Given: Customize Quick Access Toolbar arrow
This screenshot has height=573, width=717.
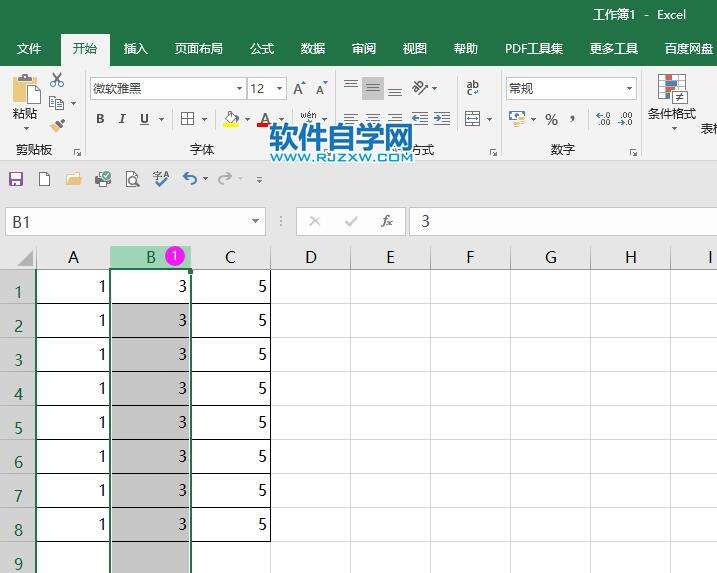Looking at the screenshot, I should click(x=259, y=180).
